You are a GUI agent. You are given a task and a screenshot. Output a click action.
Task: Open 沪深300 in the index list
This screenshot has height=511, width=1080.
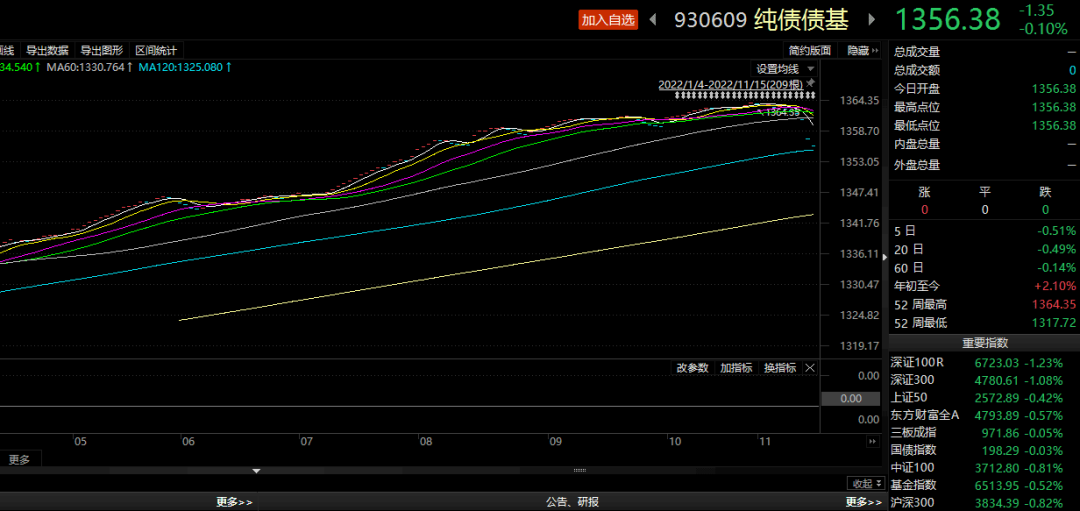coord(911,502)
